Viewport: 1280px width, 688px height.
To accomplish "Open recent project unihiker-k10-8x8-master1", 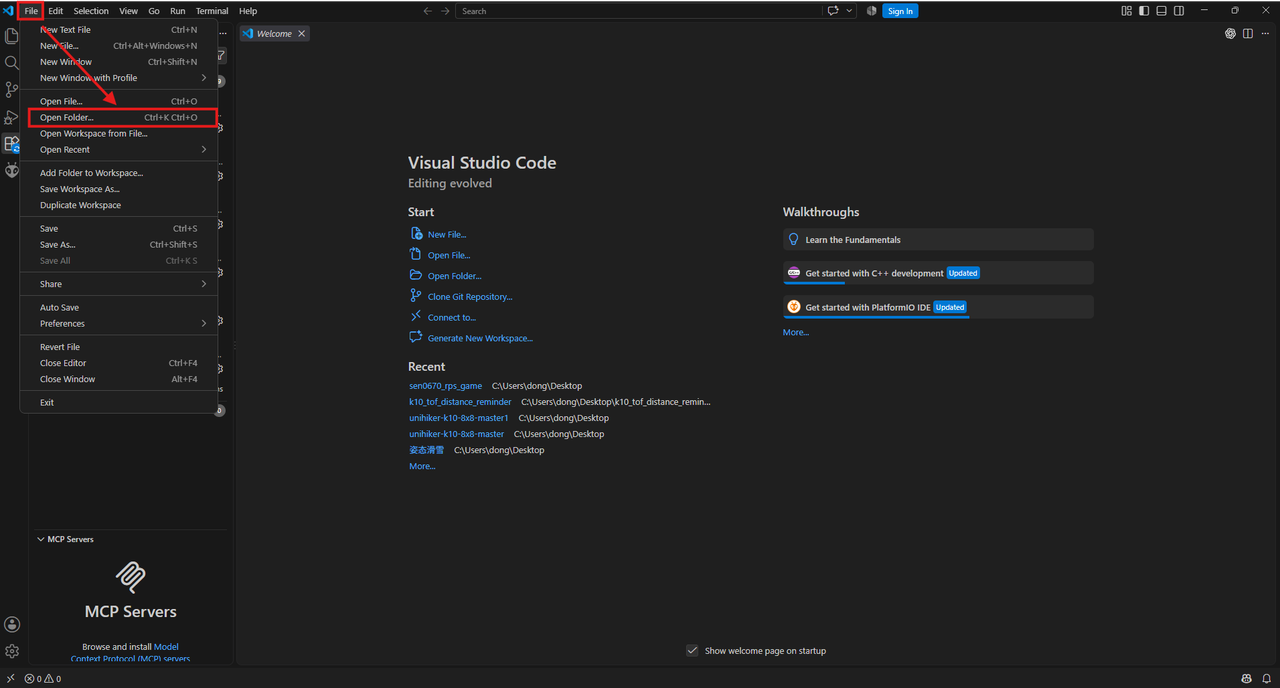I will [458, 418].
